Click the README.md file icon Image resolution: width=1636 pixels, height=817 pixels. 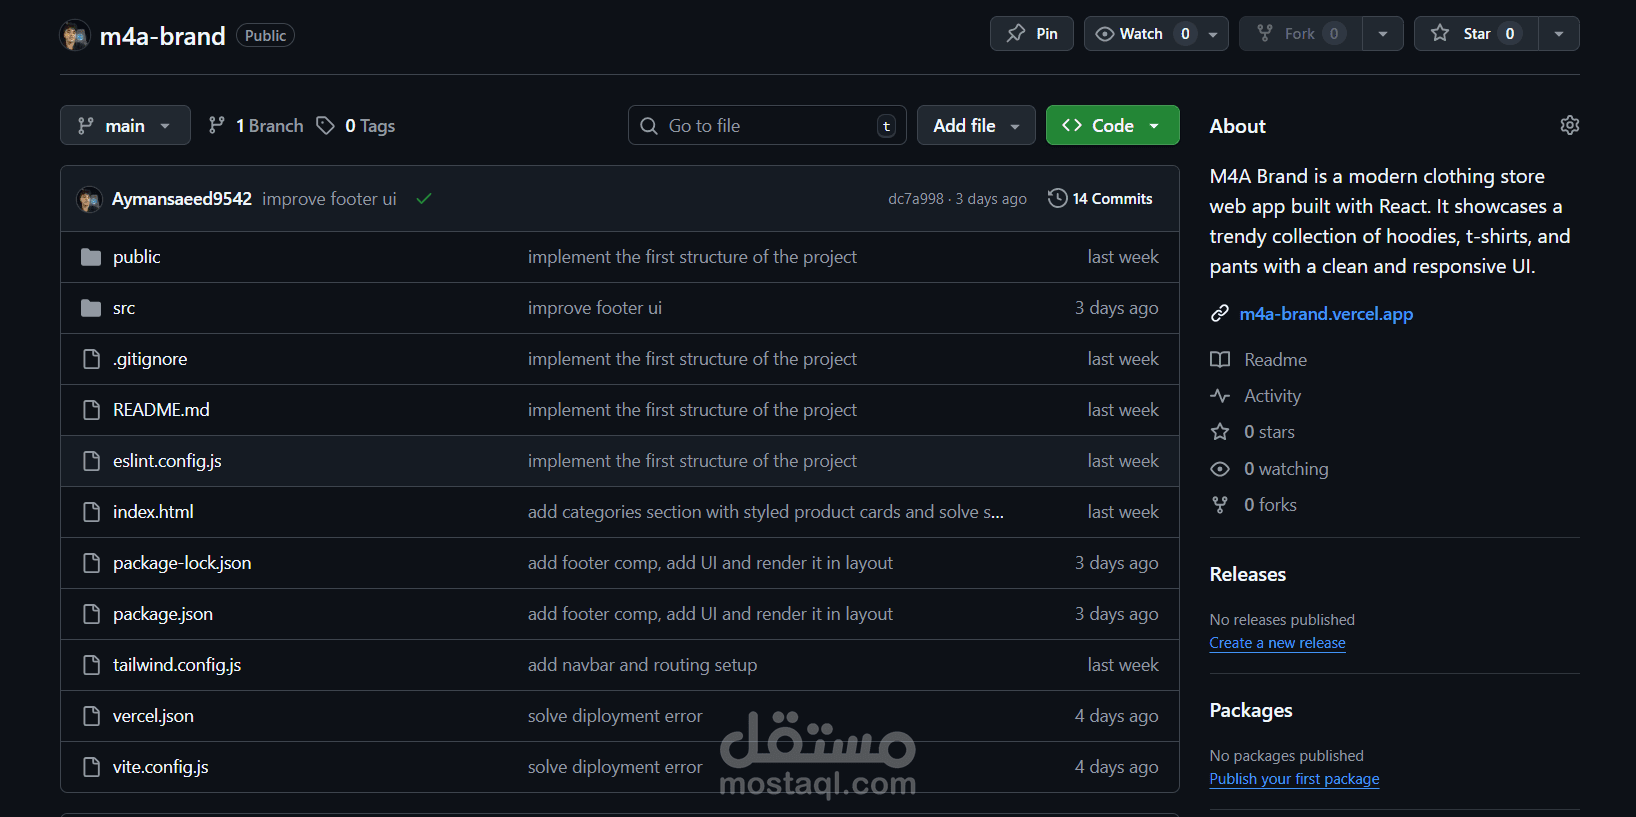(91, 410)
